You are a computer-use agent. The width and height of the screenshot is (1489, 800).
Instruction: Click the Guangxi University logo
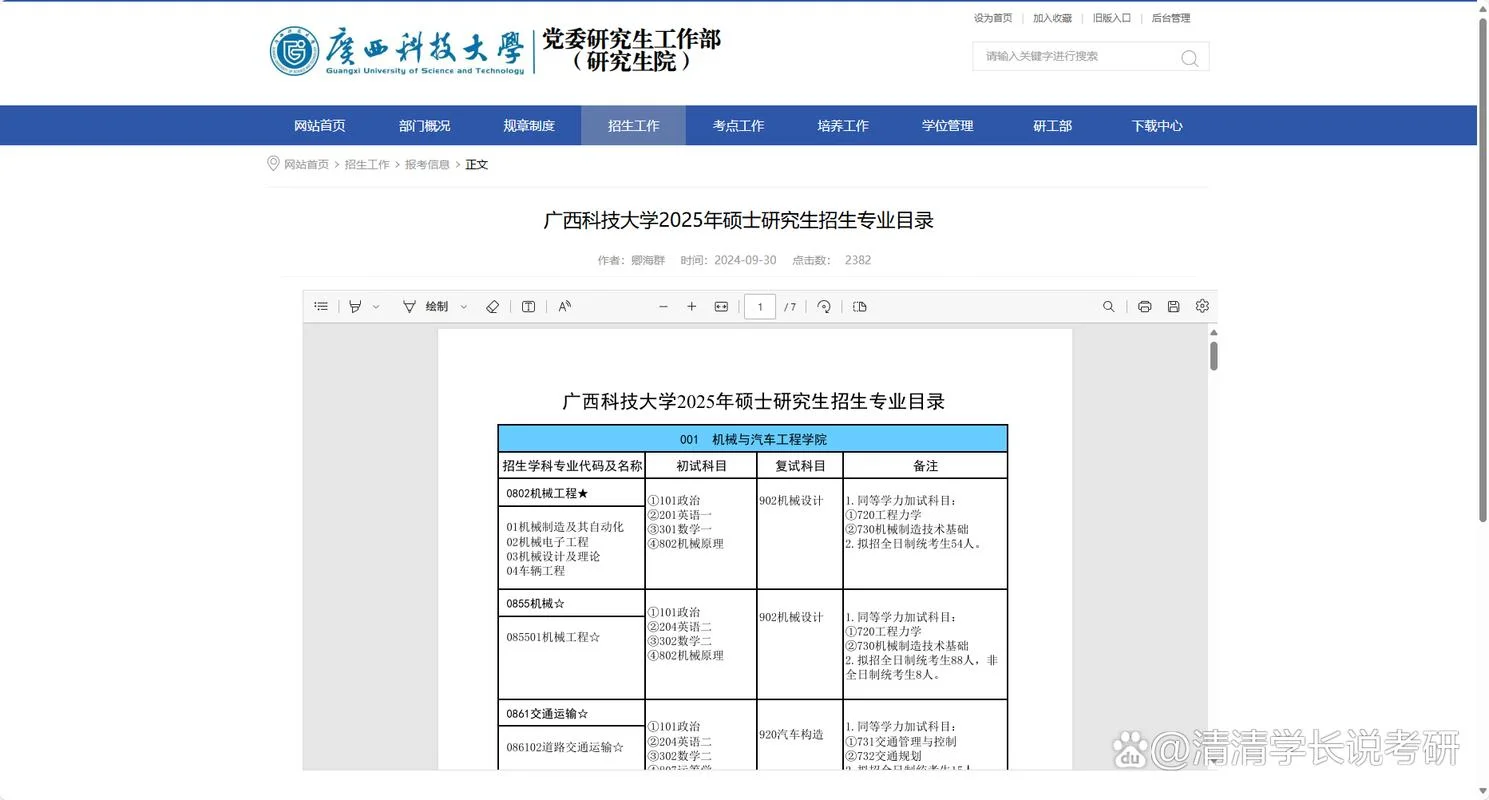(x=396, y=51)
